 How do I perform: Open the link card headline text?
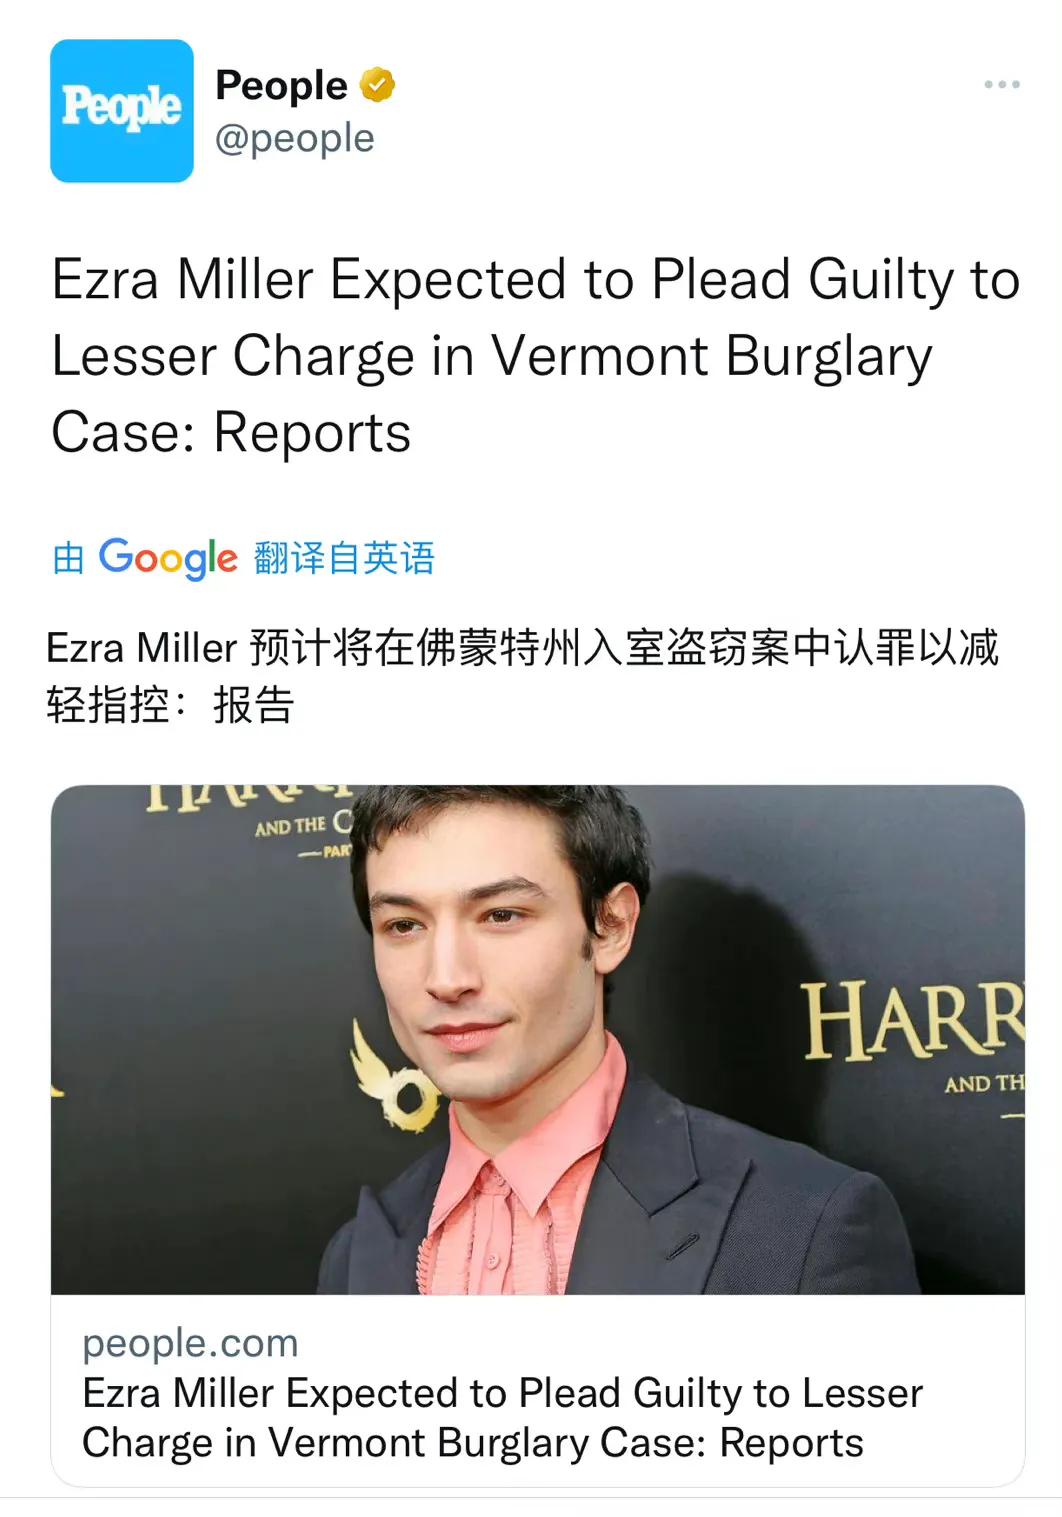(502, 1418)
